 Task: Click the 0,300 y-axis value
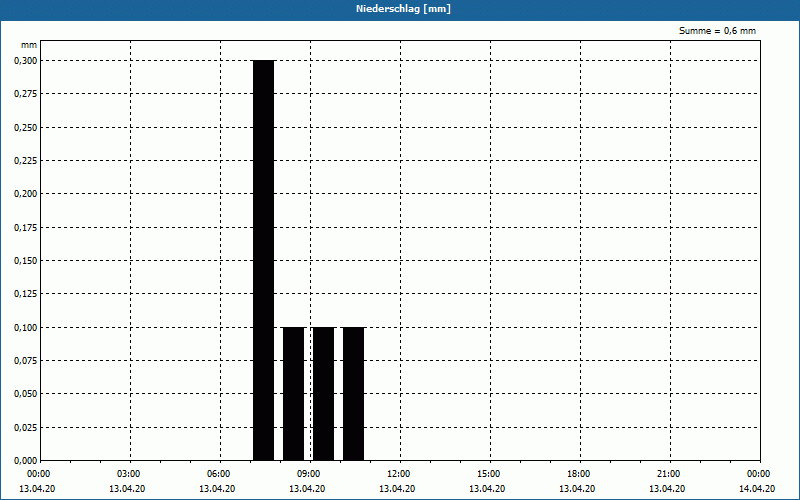pyautogui.click(x=26, y=61)
